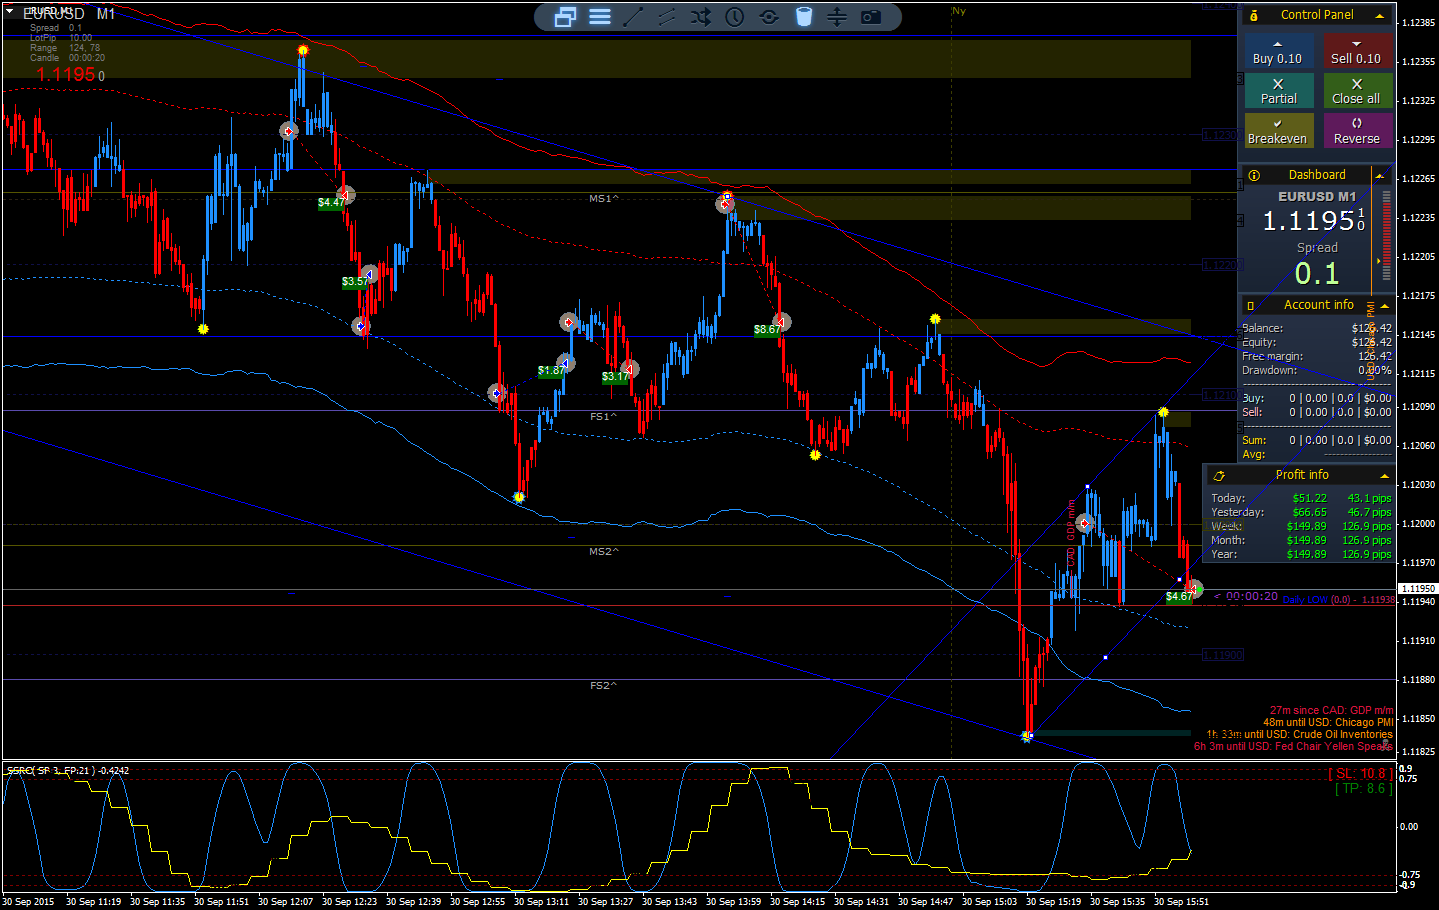Click the Account info header icon

[x=1250, y=305]
